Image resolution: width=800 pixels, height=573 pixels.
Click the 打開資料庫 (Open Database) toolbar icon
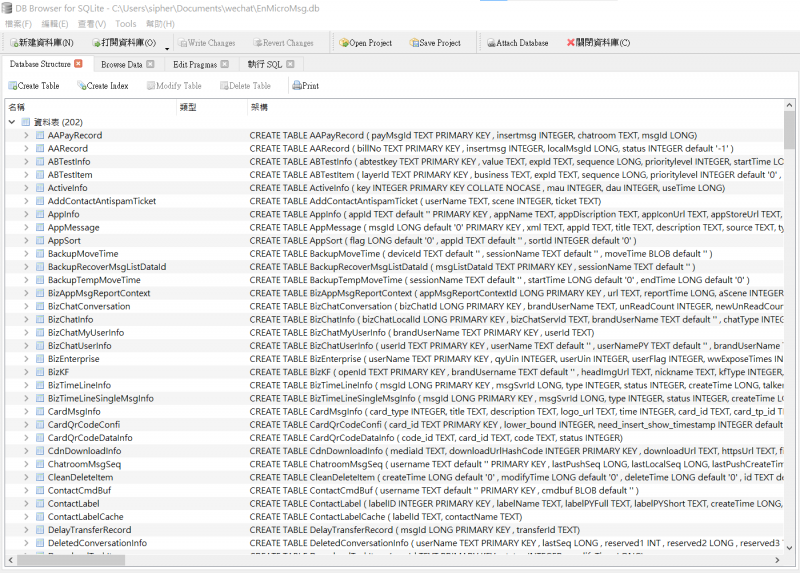pyautogui.click(x=97, y=43)
